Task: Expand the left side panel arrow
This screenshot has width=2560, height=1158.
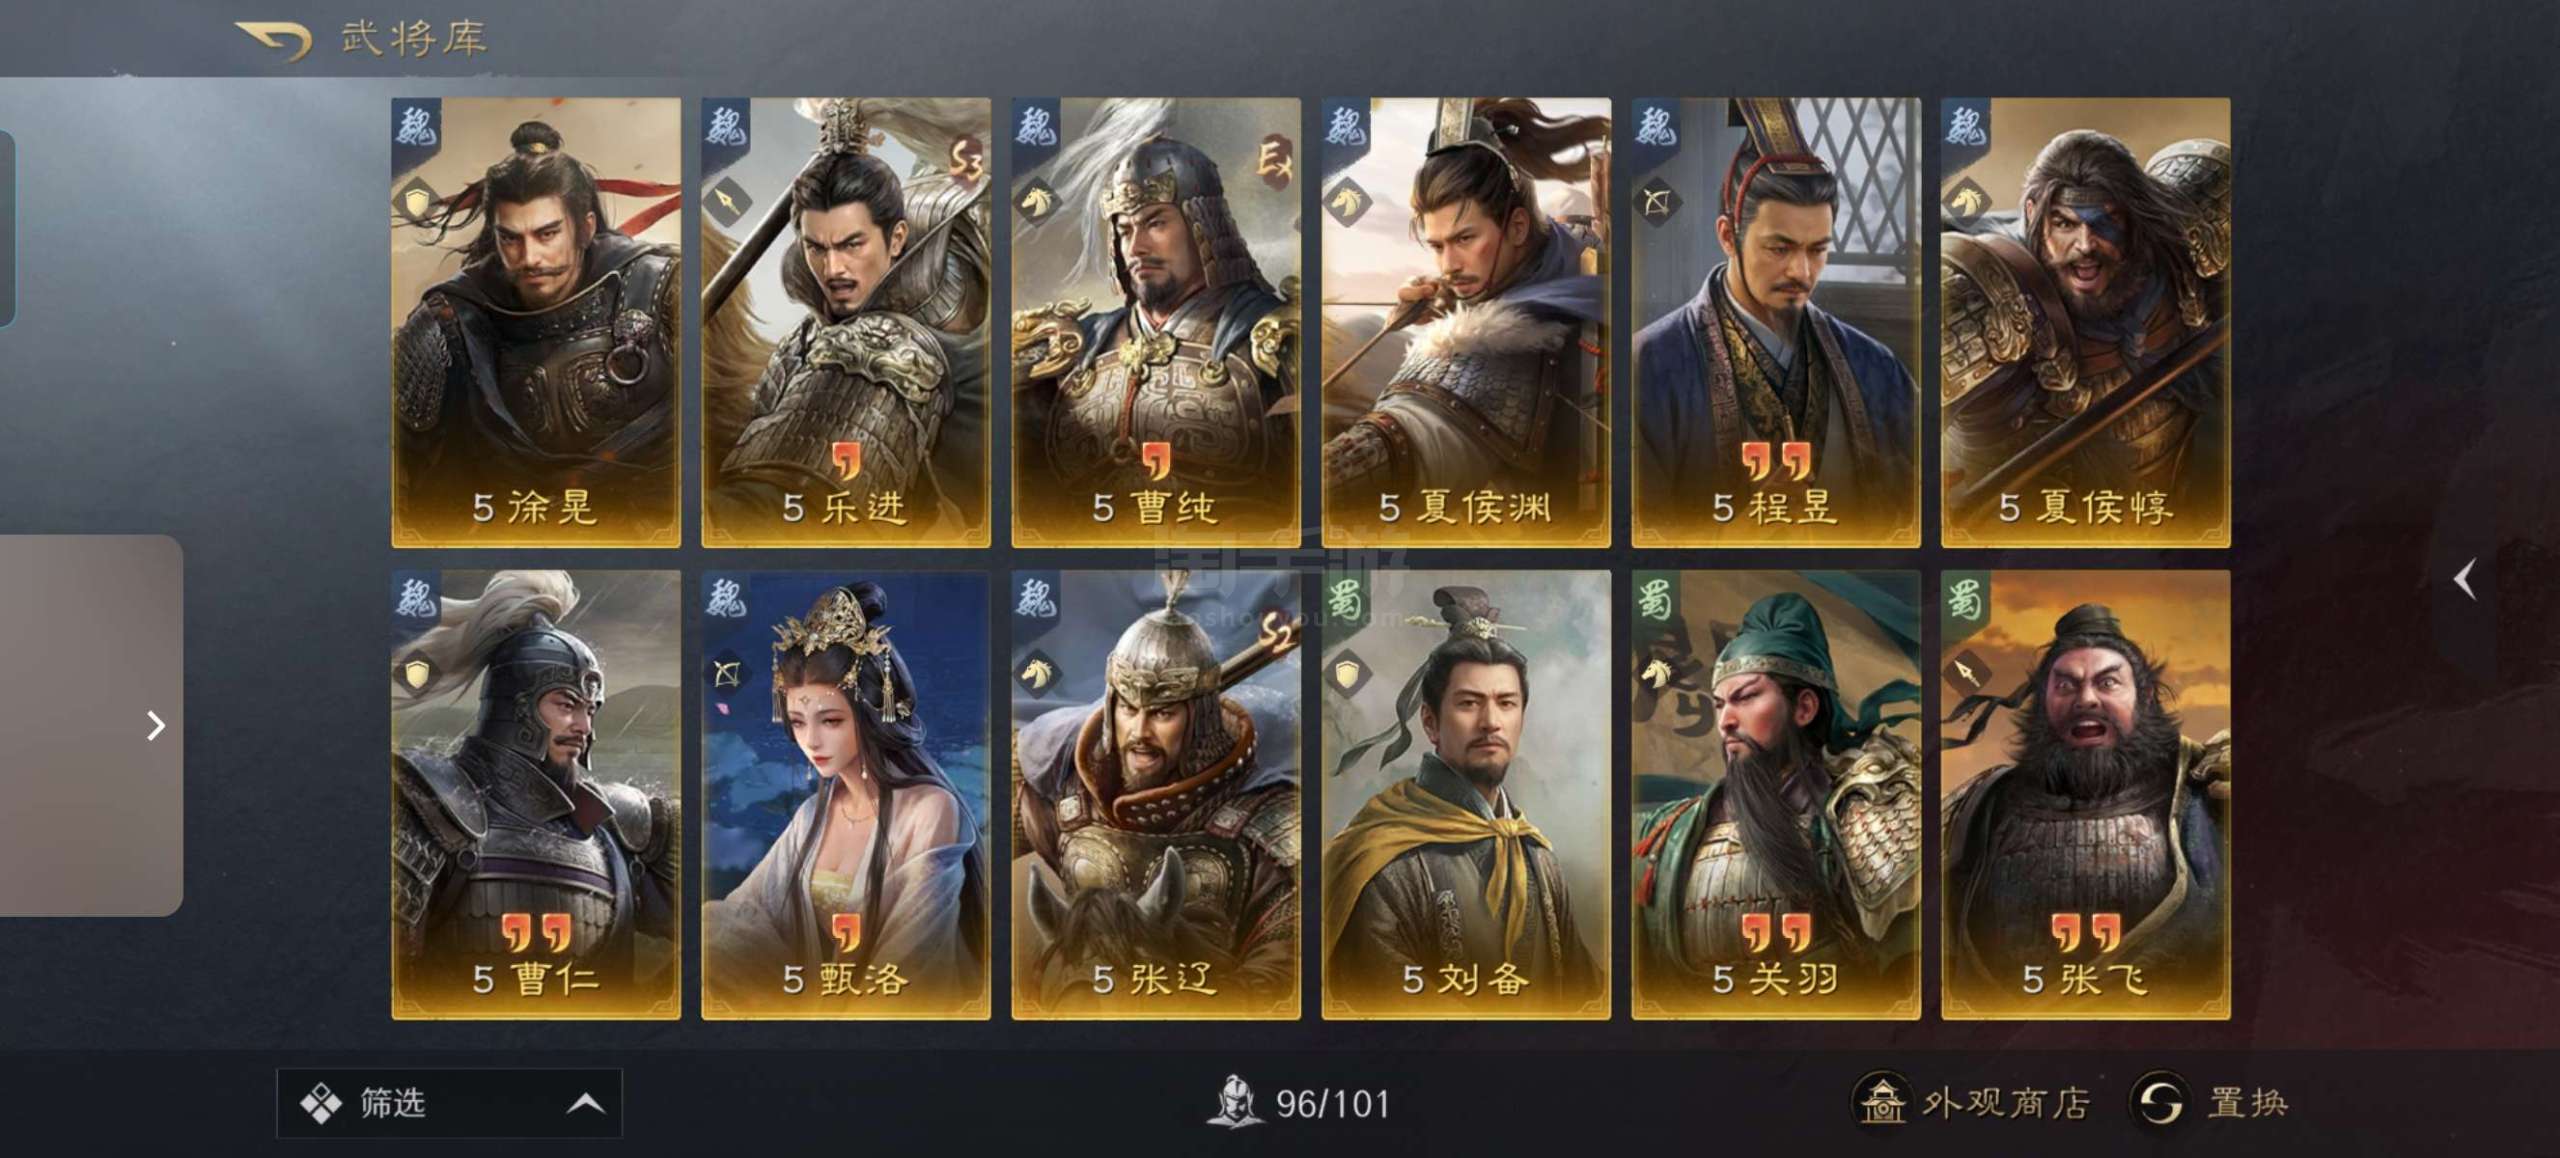Action: coord(155,726)
